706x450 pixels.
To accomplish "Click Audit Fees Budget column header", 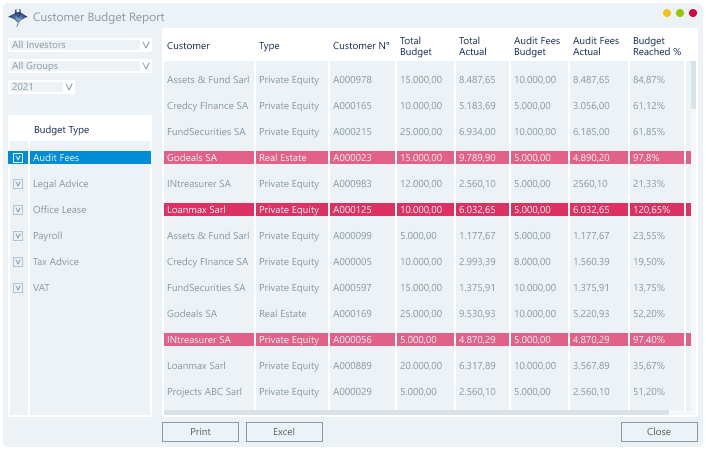I will 537,46.
